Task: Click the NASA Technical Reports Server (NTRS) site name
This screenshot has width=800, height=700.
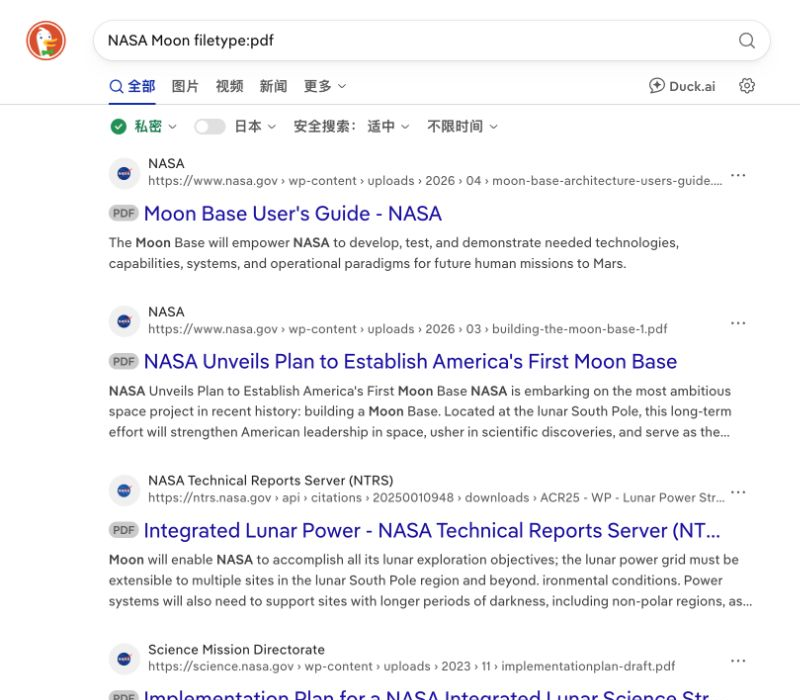Action: [270, 481]
